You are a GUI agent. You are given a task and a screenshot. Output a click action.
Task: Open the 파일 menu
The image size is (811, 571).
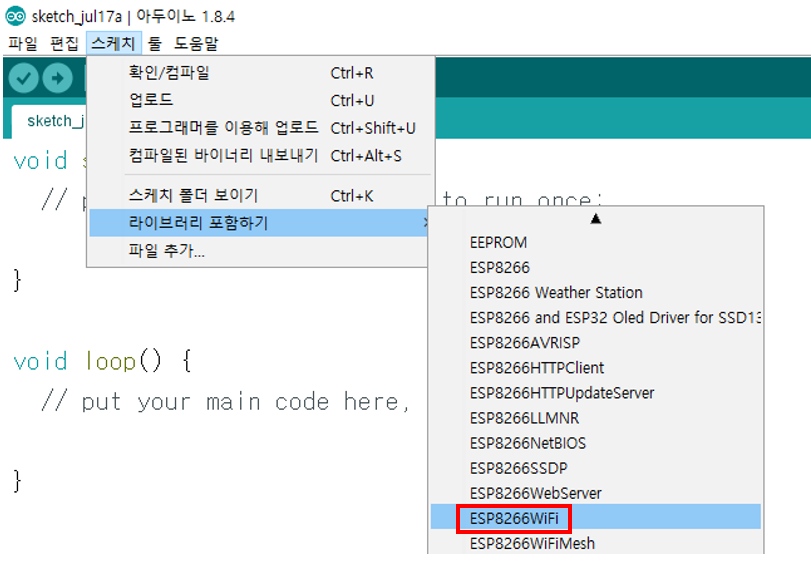point(23,43)
